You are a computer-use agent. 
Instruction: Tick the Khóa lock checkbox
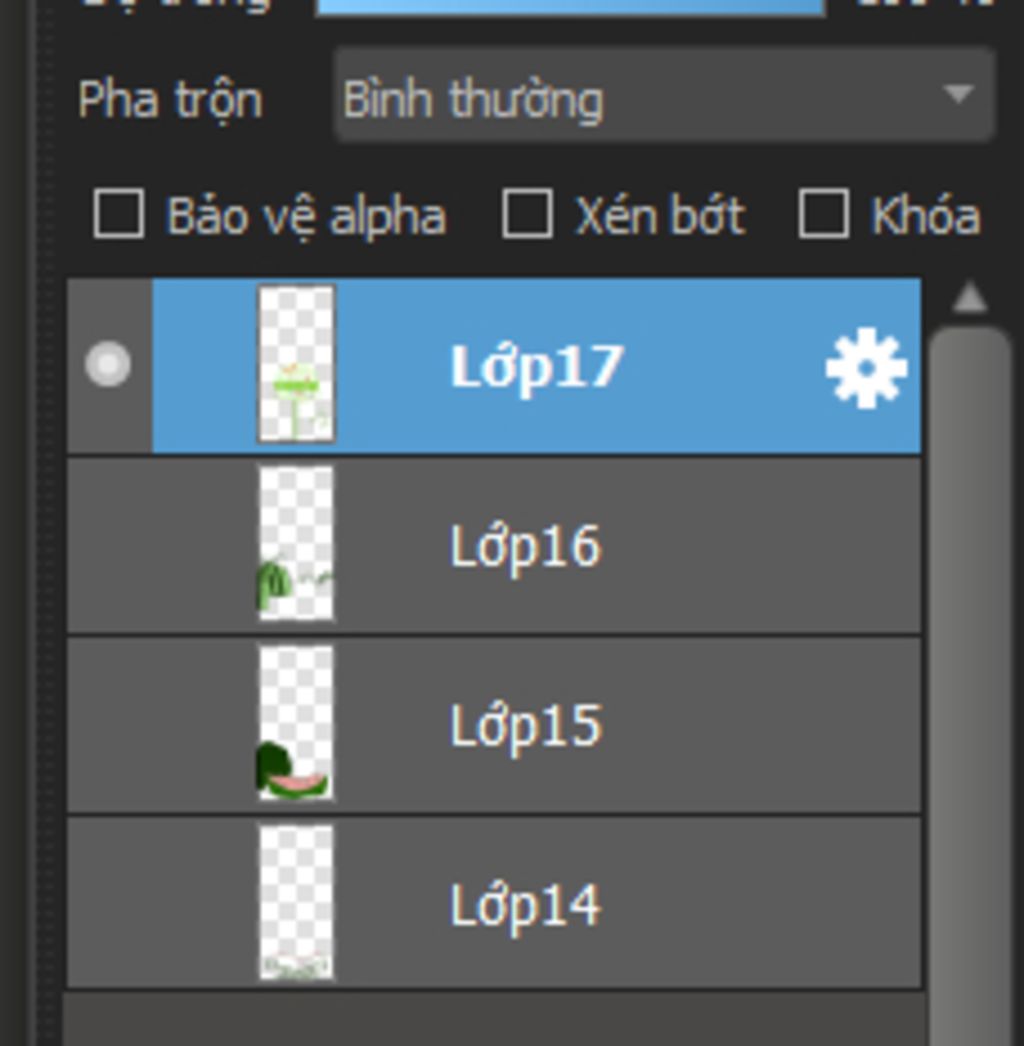824,214
